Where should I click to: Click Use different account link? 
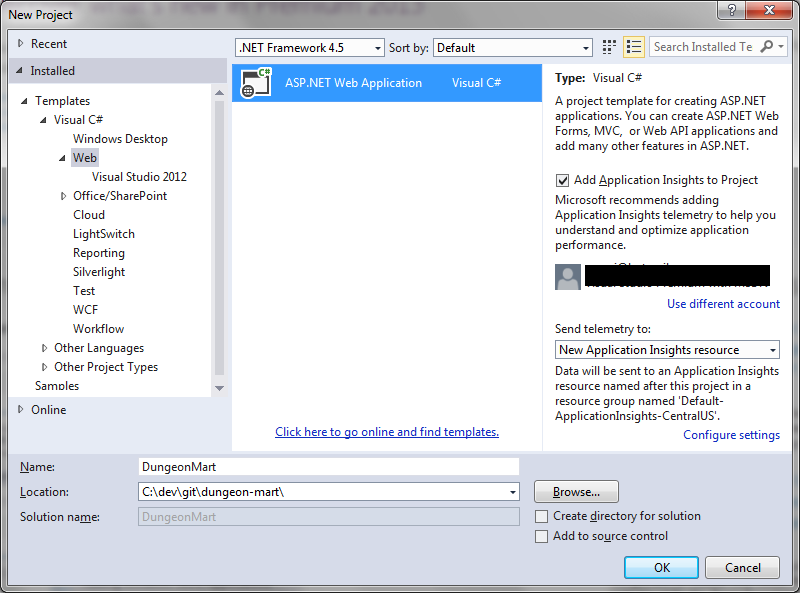[x=723, y=304]
